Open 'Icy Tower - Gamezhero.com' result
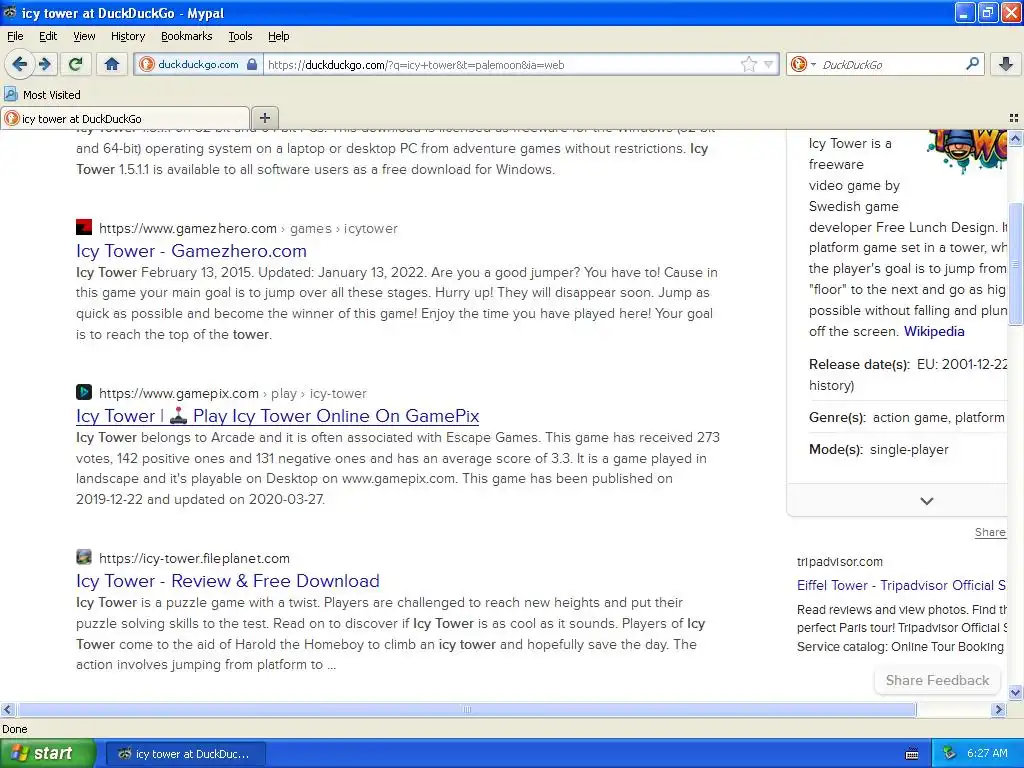 (x=191, y=251)
